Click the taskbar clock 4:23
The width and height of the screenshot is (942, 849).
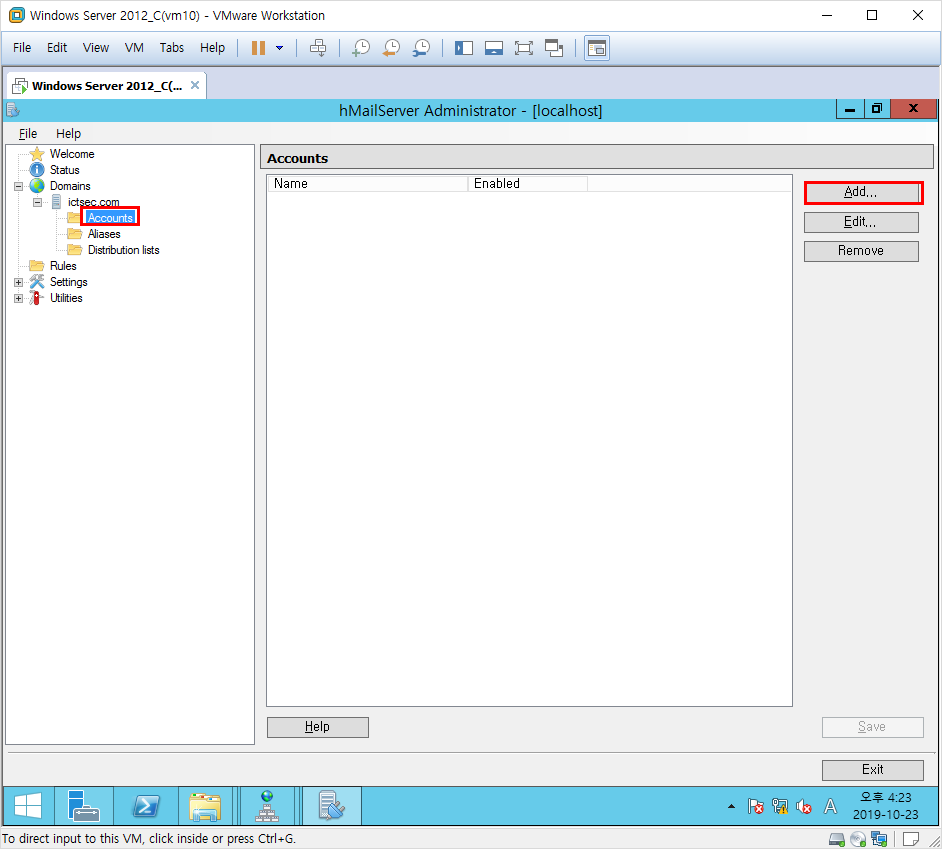(x=886, y=806)
